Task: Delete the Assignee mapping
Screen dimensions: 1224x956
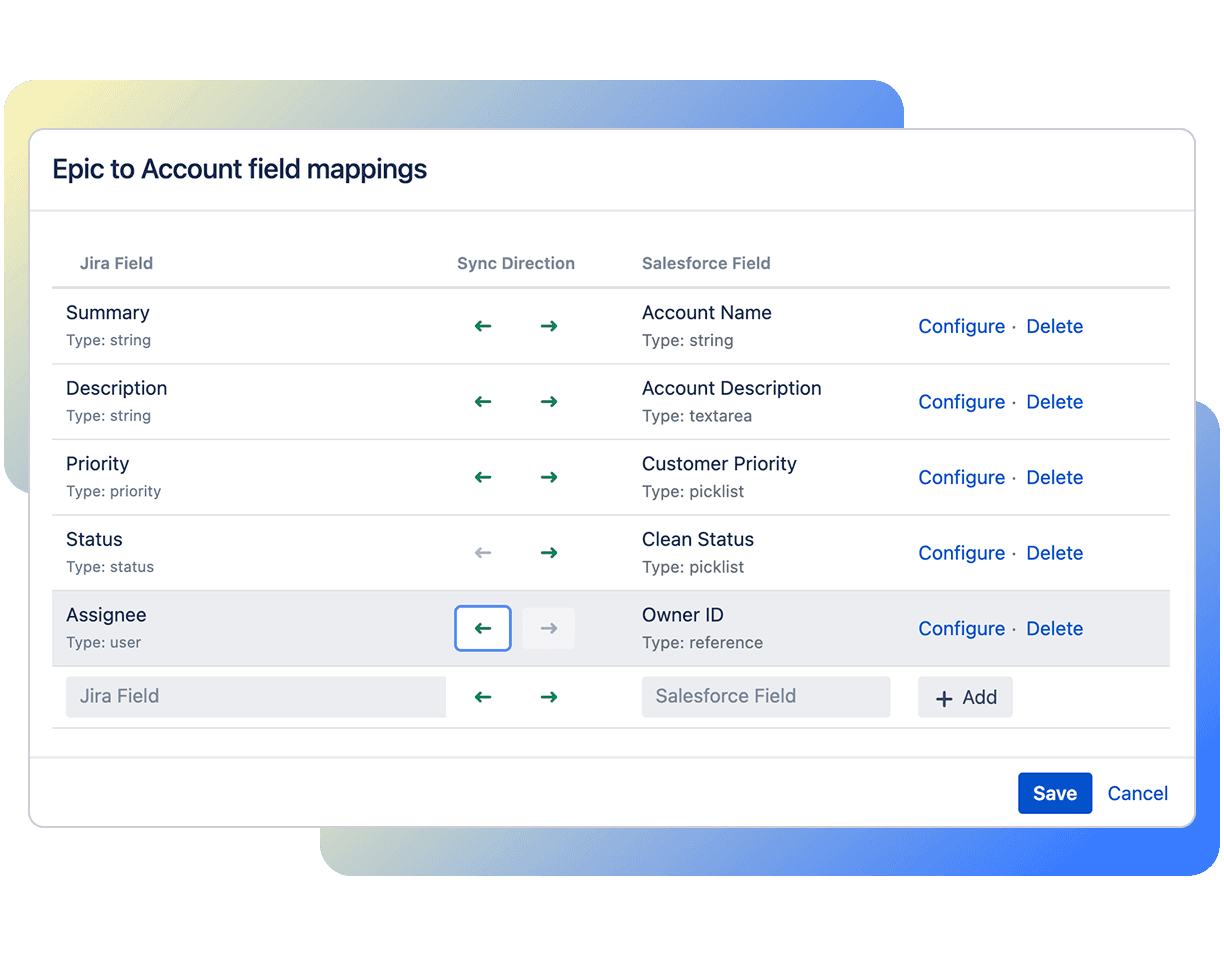Action: (1055, 628)
